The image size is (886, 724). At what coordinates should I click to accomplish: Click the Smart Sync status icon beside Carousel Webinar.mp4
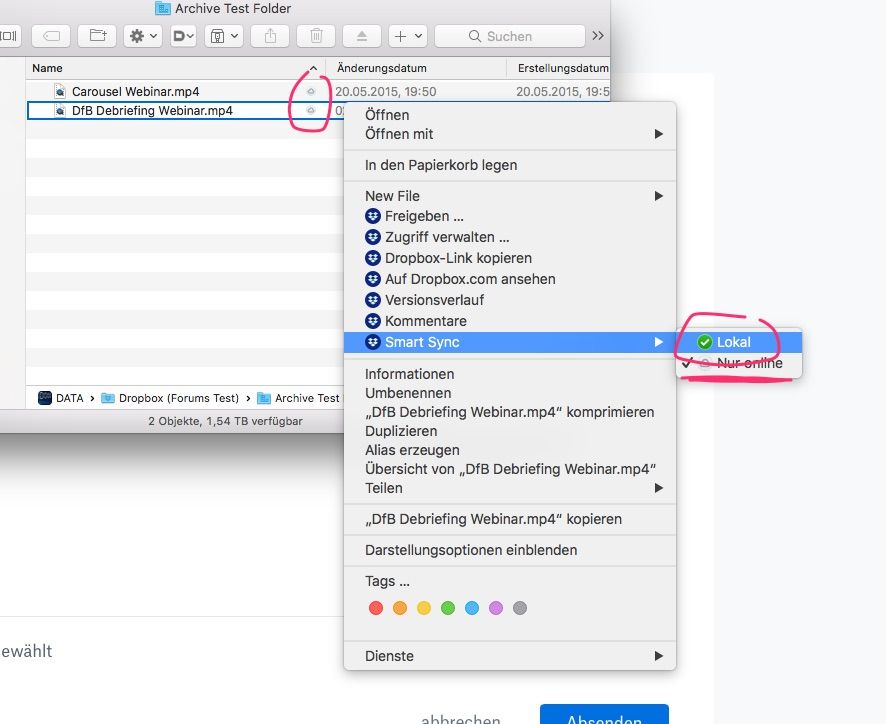[310, 91]
